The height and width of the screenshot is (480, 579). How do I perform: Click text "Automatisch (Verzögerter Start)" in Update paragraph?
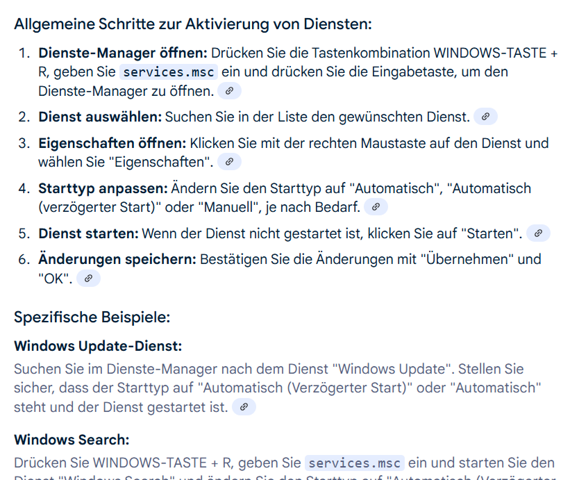[305, 388]
